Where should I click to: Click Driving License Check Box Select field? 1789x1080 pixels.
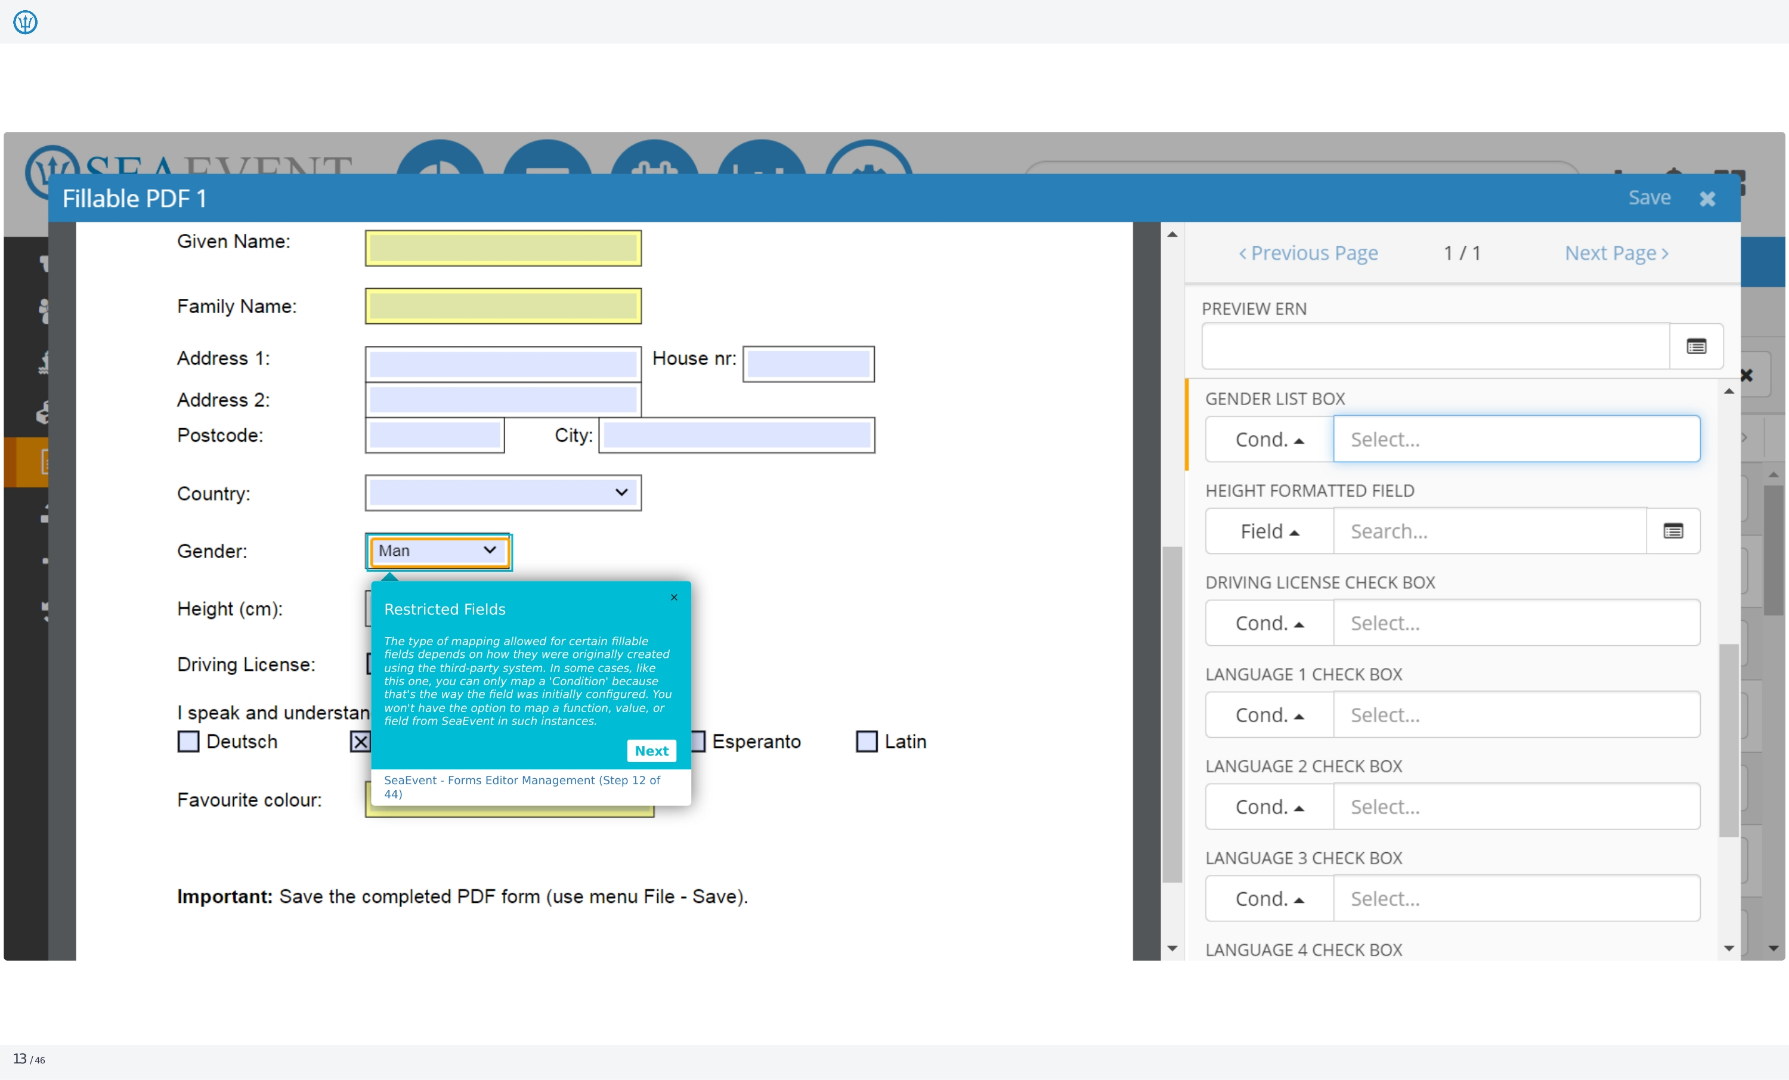click(1516, 623)
